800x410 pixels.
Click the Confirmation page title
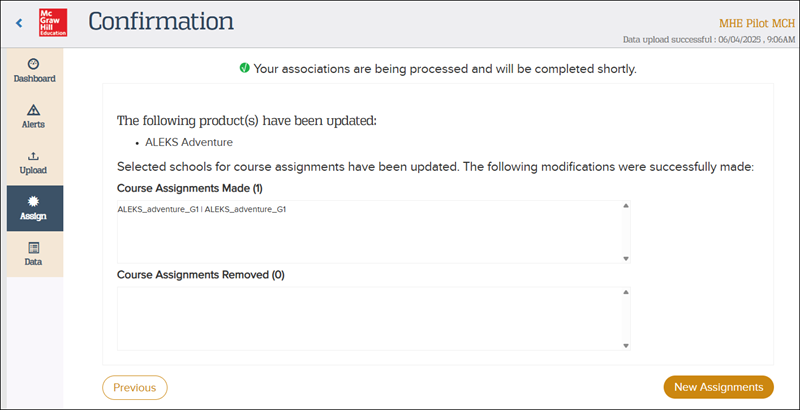pyautogui.click(x=161, y=21)
